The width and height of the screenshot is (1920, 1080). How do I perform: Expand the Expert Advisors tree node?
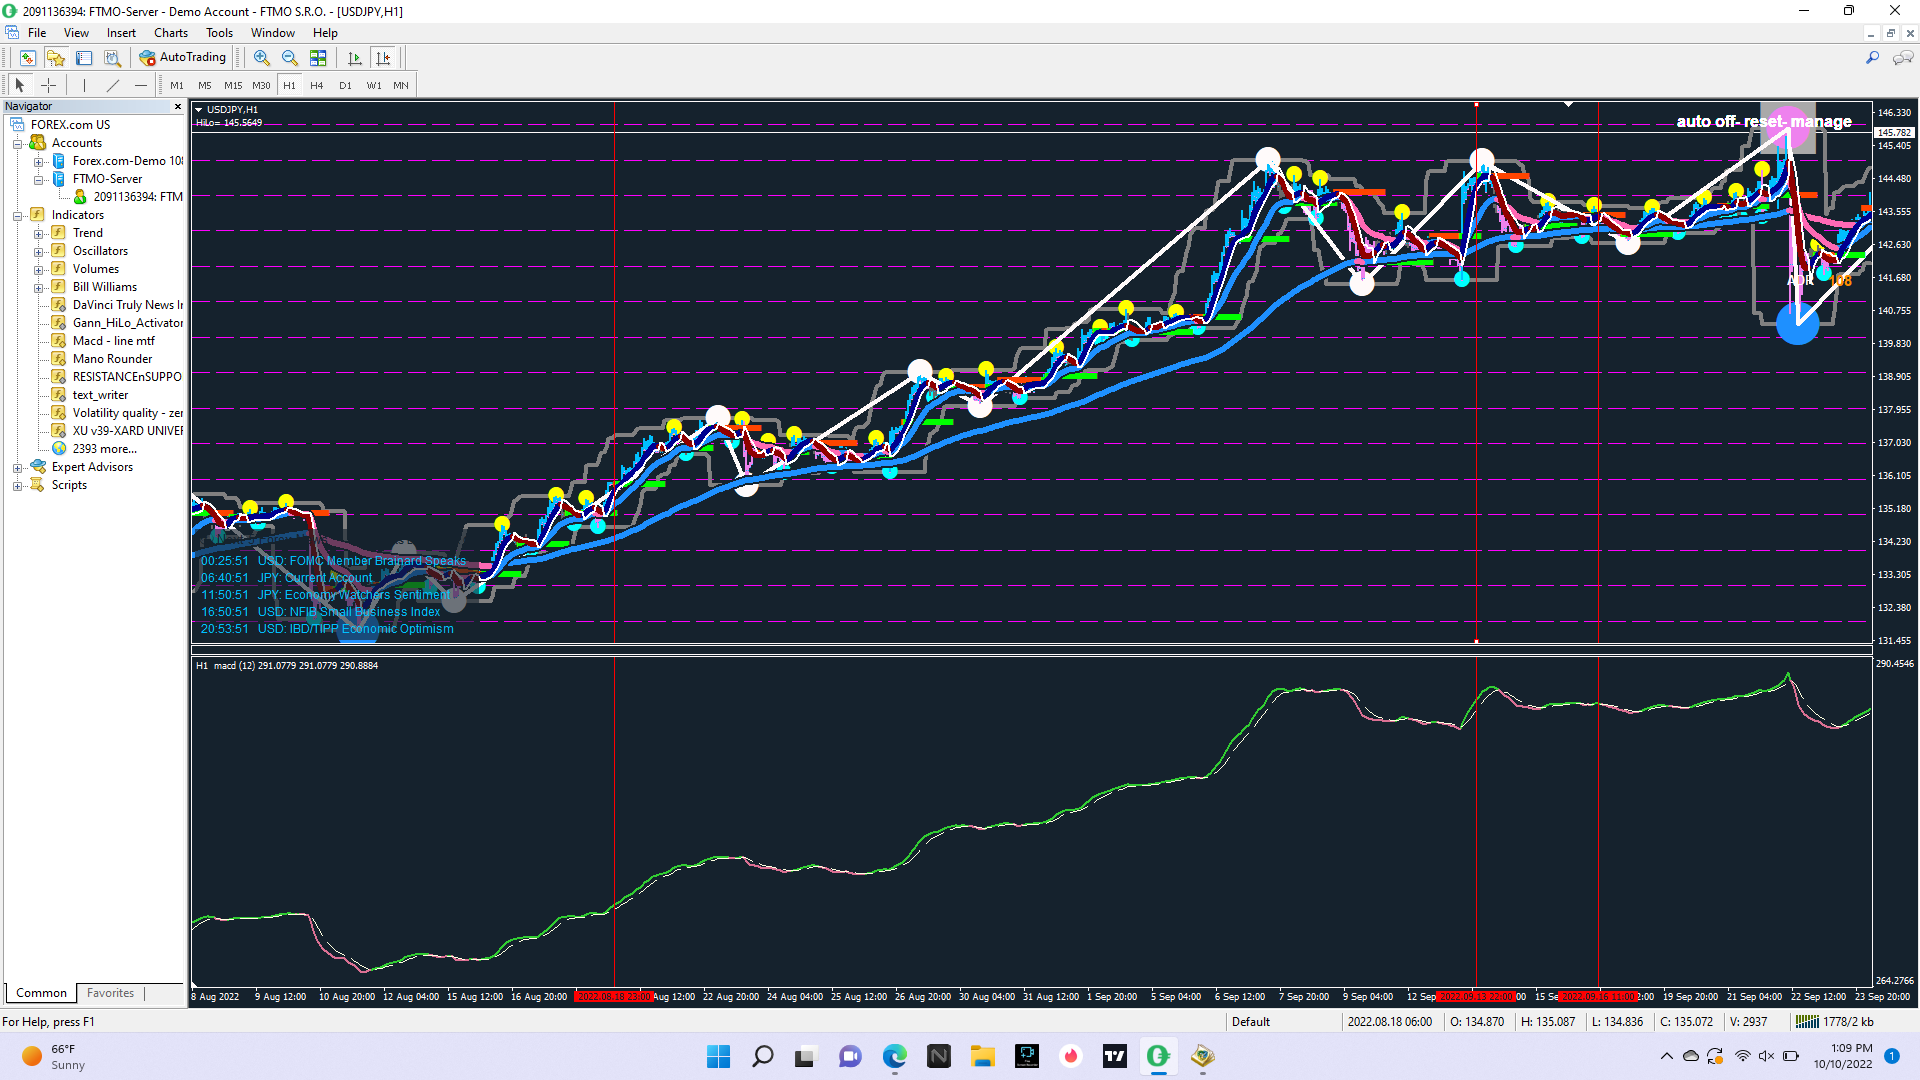point(17,468)
